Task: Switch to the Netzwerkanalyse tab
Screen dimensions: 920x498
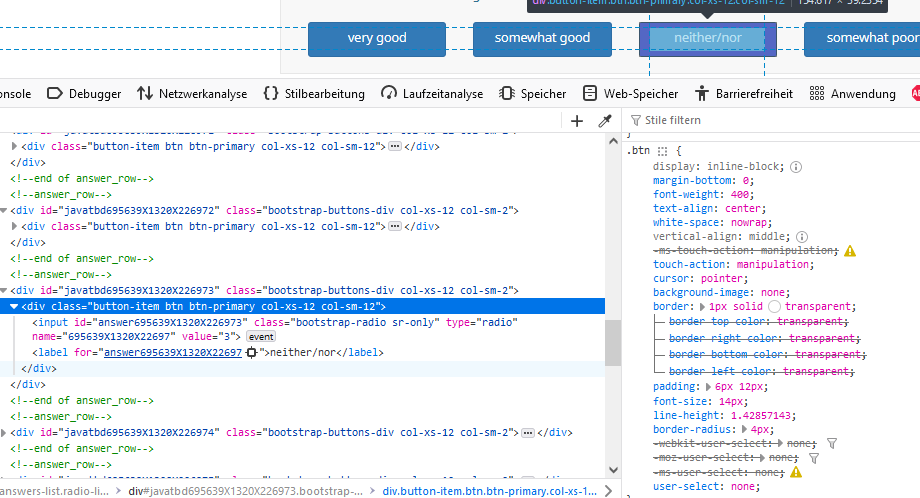Action: pos(192,93)
